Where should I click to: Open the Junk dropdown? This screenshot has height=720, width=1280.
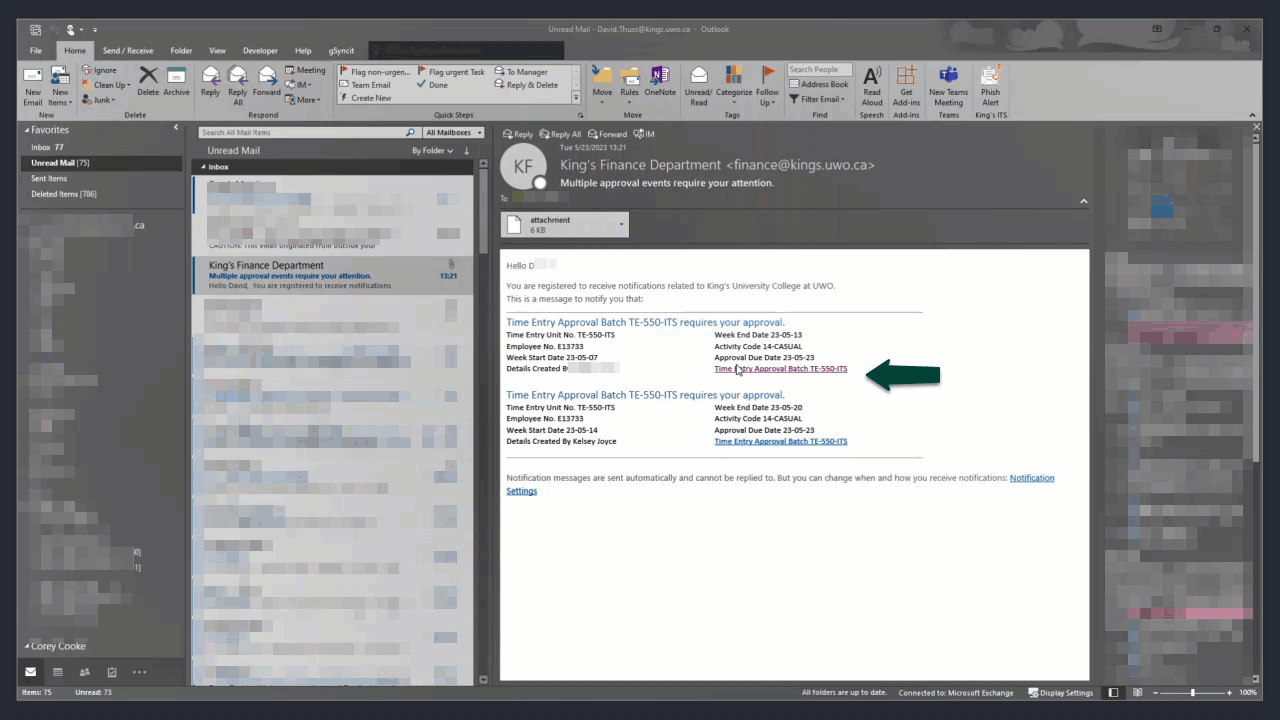pos(98,99)
